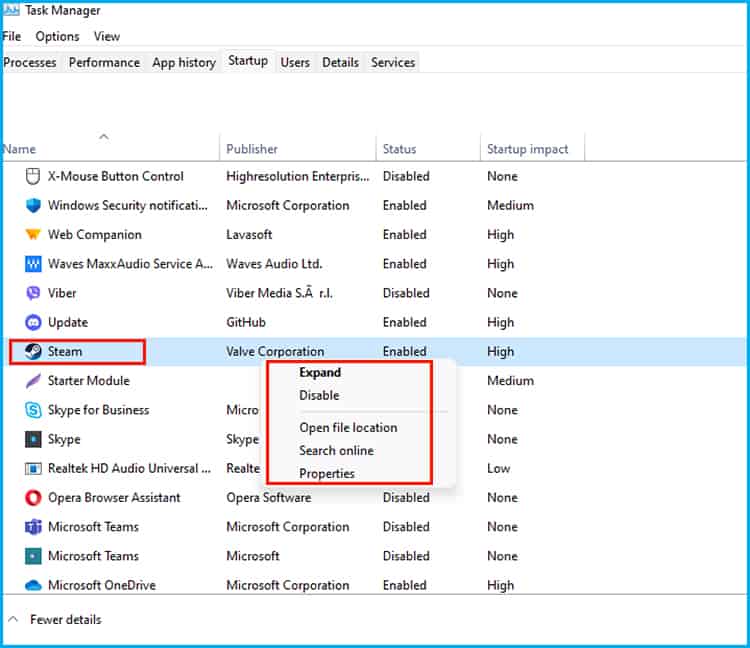Viewport: 750px width, 648px height.
Task: Click Medium impact in Starter Module row
Action: 510,381
